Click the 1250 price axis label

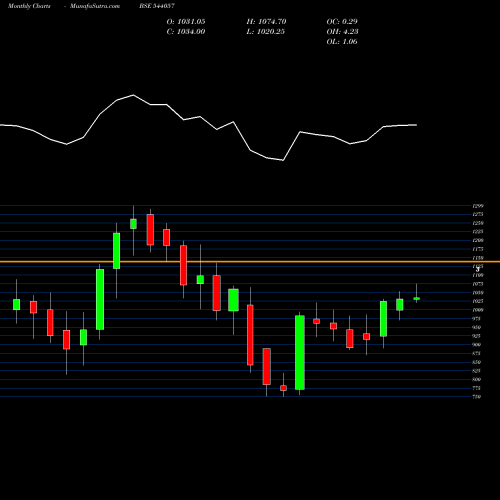[478, 223]
